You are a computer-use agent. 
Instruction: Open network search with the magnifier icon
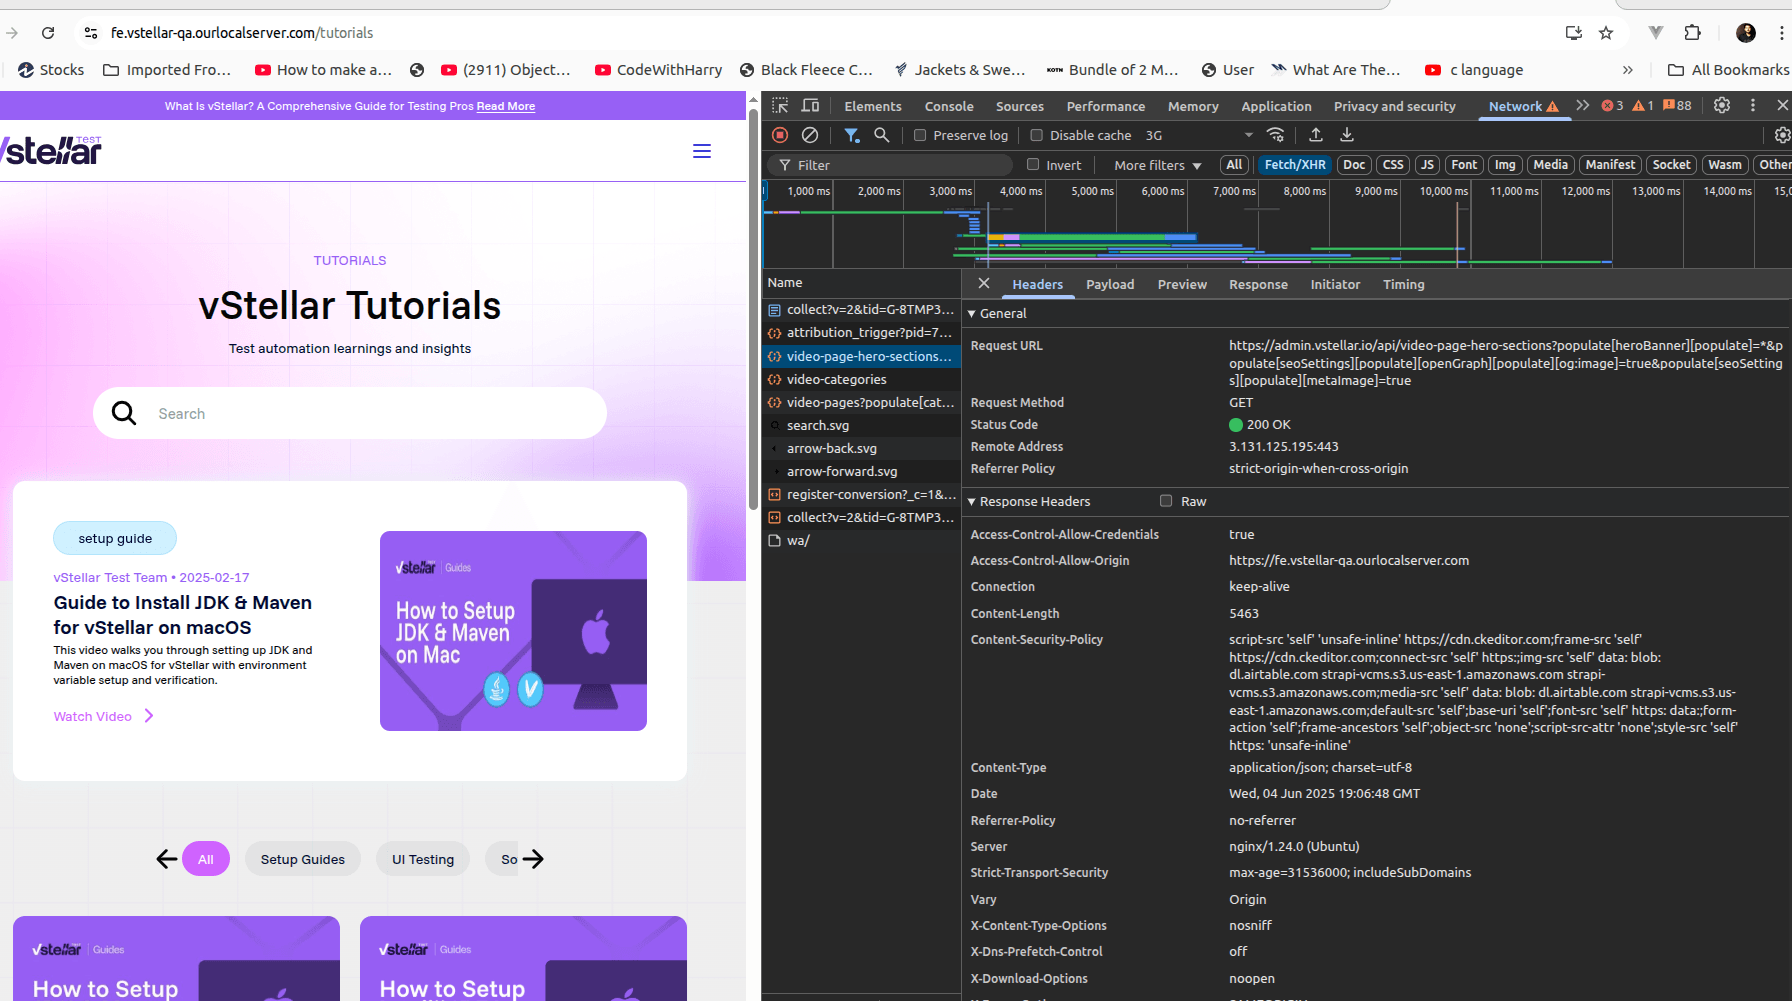tap(881, 135)
